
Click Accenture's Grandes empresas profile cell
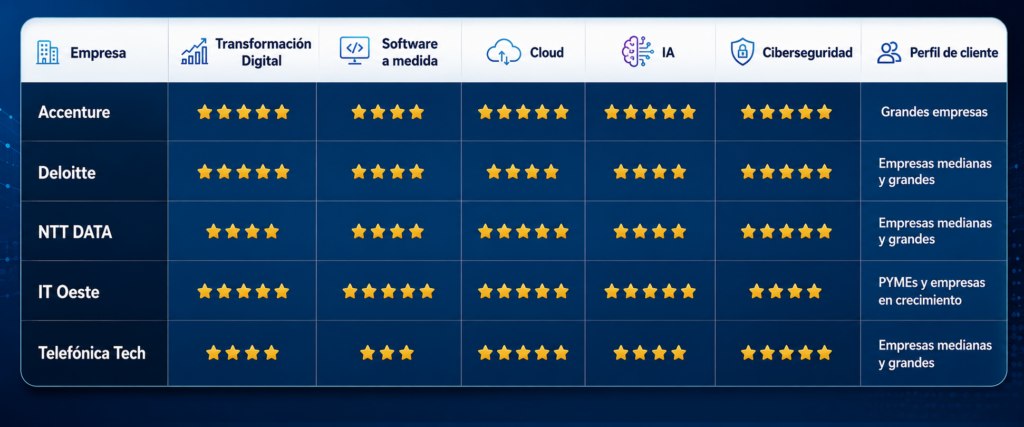tap(934, 112)
